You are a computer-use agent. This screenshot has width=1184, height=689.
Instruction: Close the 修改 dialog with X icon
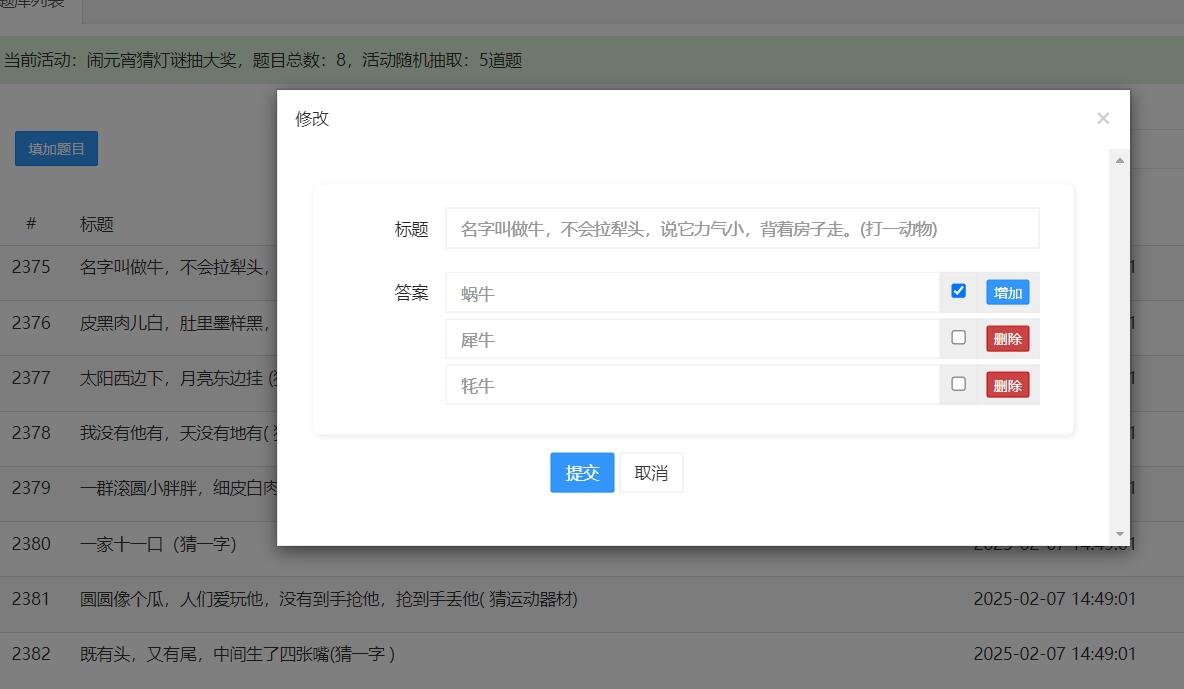[x=1103, y=118]
